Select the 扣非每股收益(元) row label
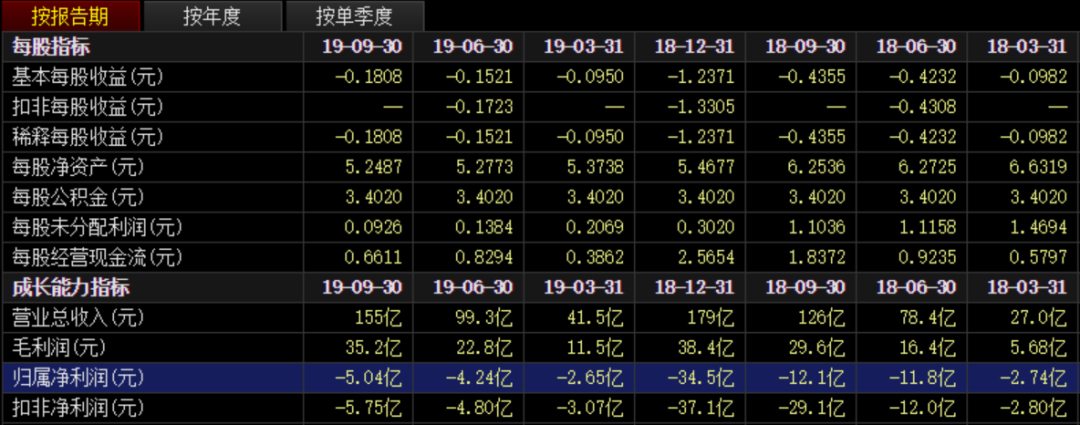This screenshot has width=1080, height=425. (87, 107)
